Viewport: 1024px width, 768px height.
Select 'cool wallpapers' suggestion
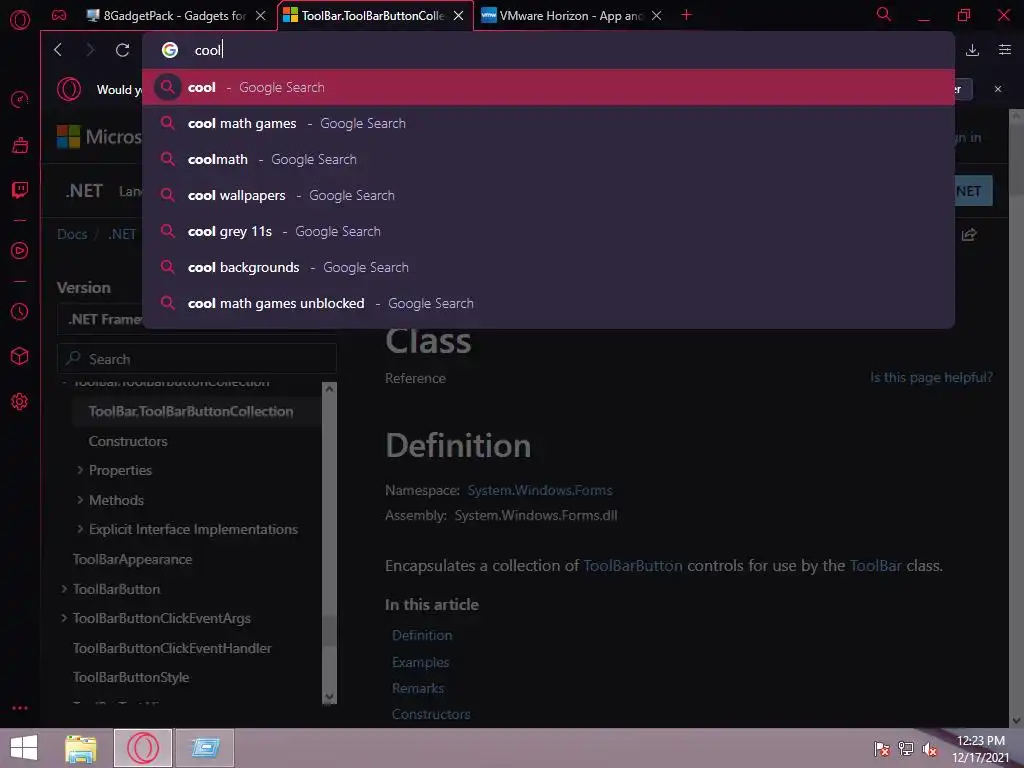[x=549, y=195]
